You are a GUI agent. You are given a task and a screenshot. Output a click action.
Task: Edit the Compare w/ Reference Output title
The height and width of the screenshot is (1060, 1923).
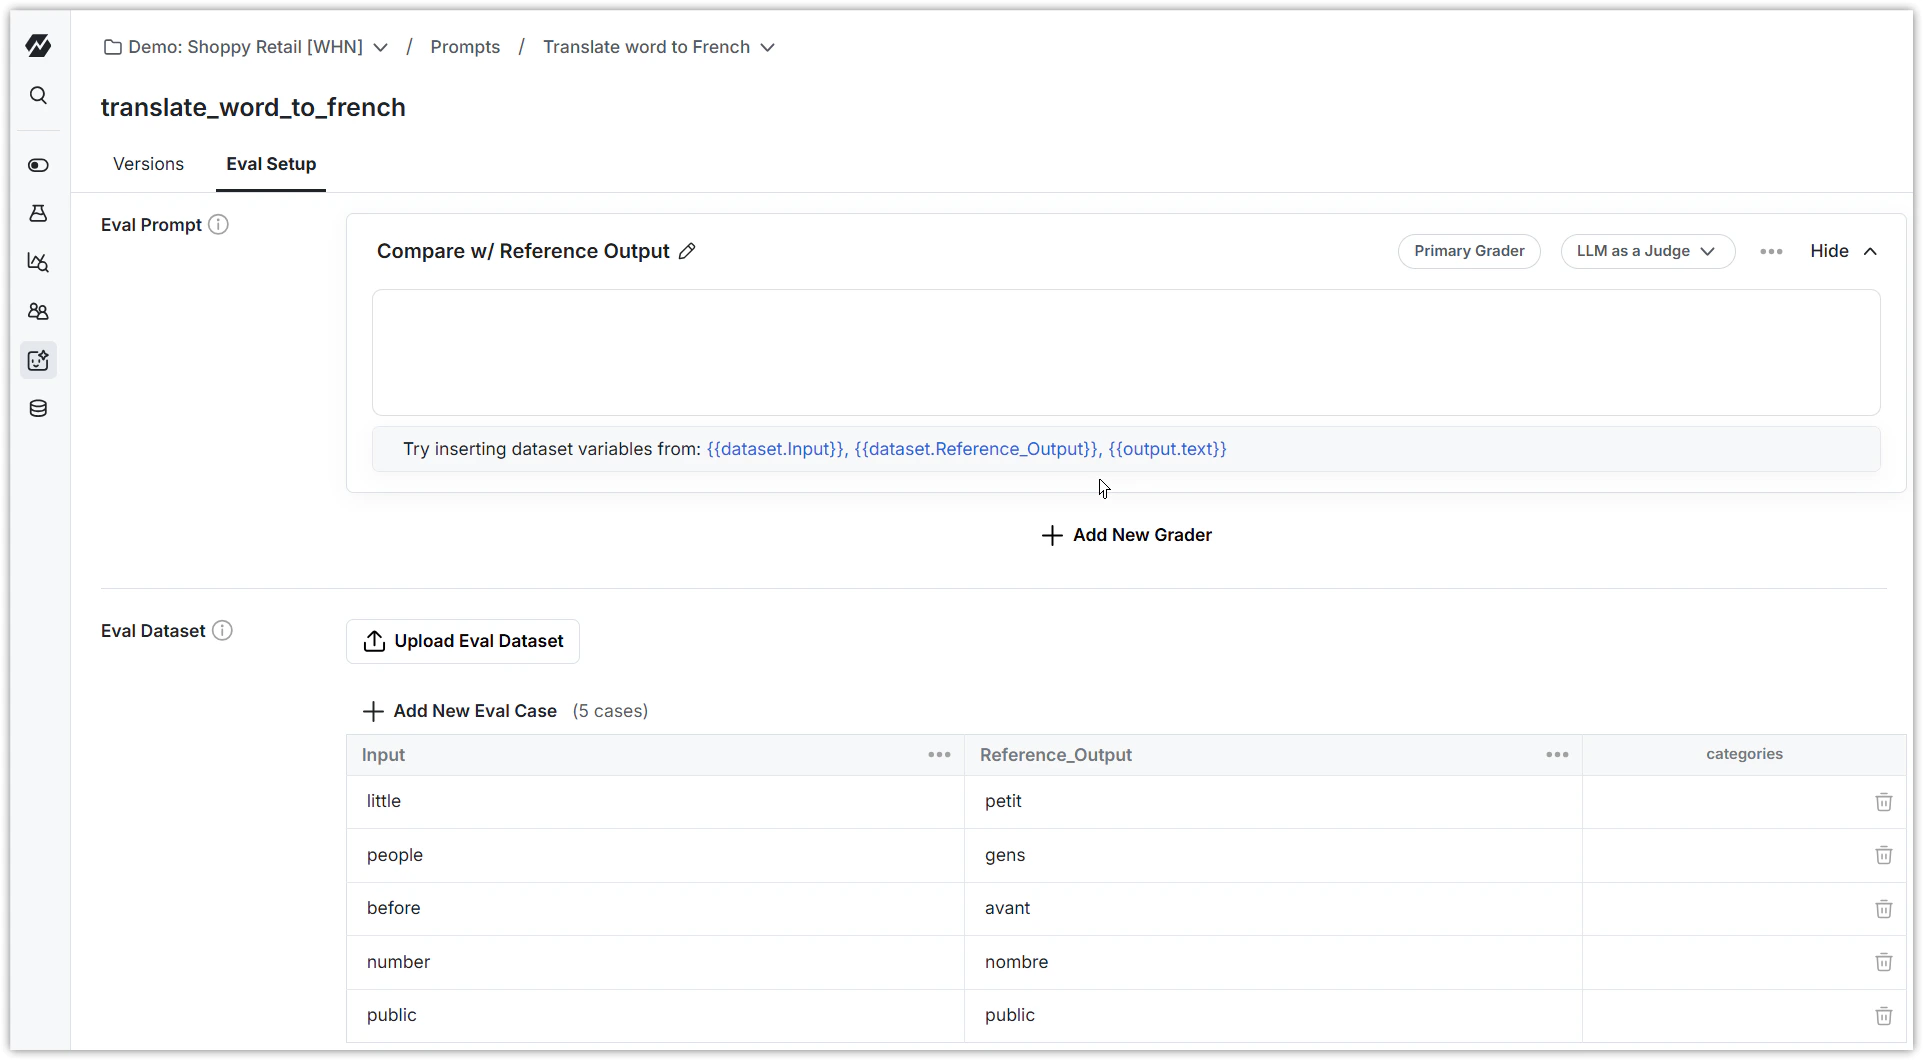pos(688,251)
